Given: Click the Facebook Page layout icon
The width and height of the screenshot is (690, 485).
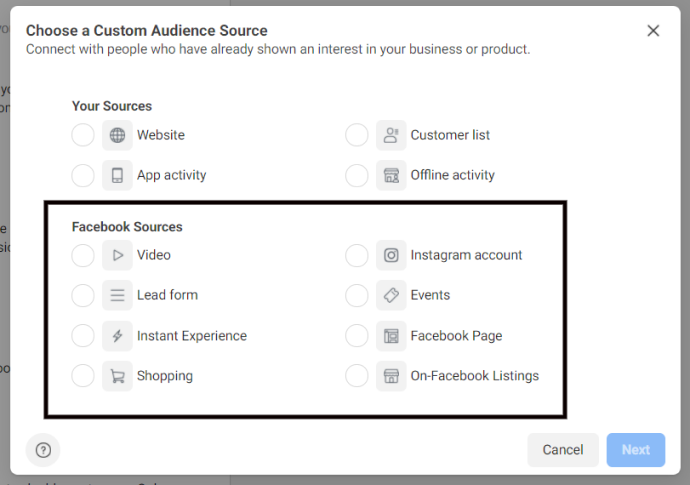Looking at the screenshot, I should click(391, 336).
